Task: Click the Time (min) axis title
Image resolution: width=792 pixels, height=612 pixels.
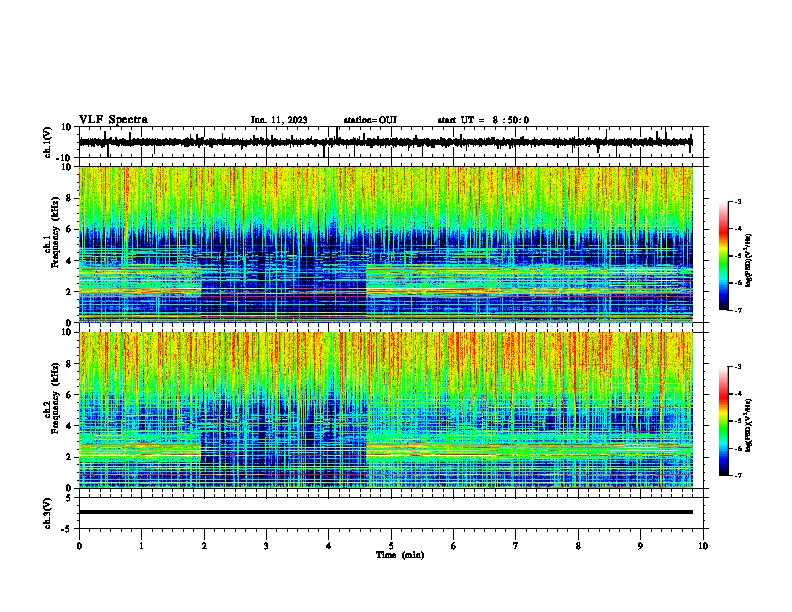Action: [x=400, y=555]
